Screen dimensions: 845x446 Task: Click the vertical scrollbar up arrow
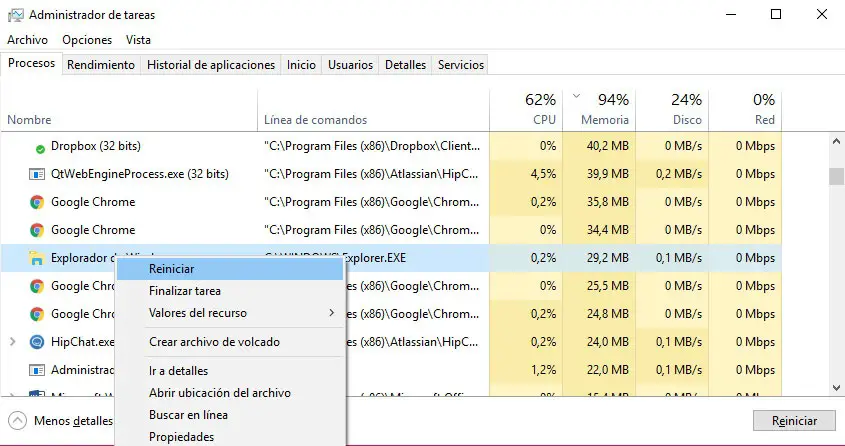(x=836, y=142)
